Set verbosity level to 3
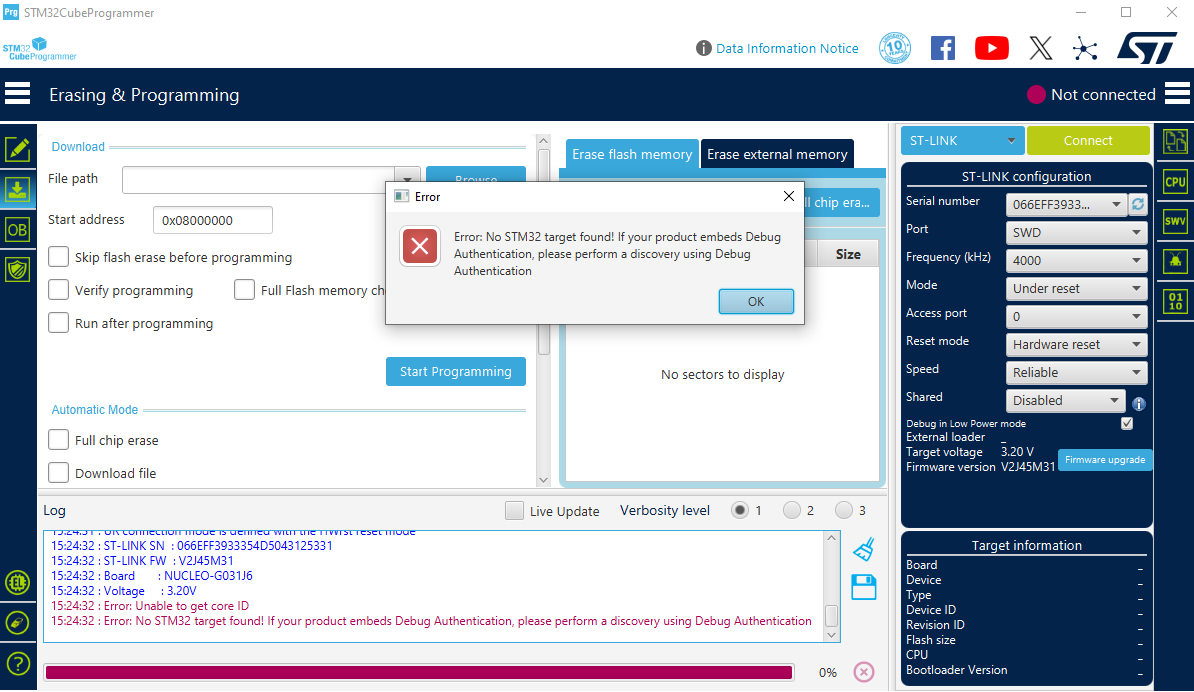 point(844,510)
